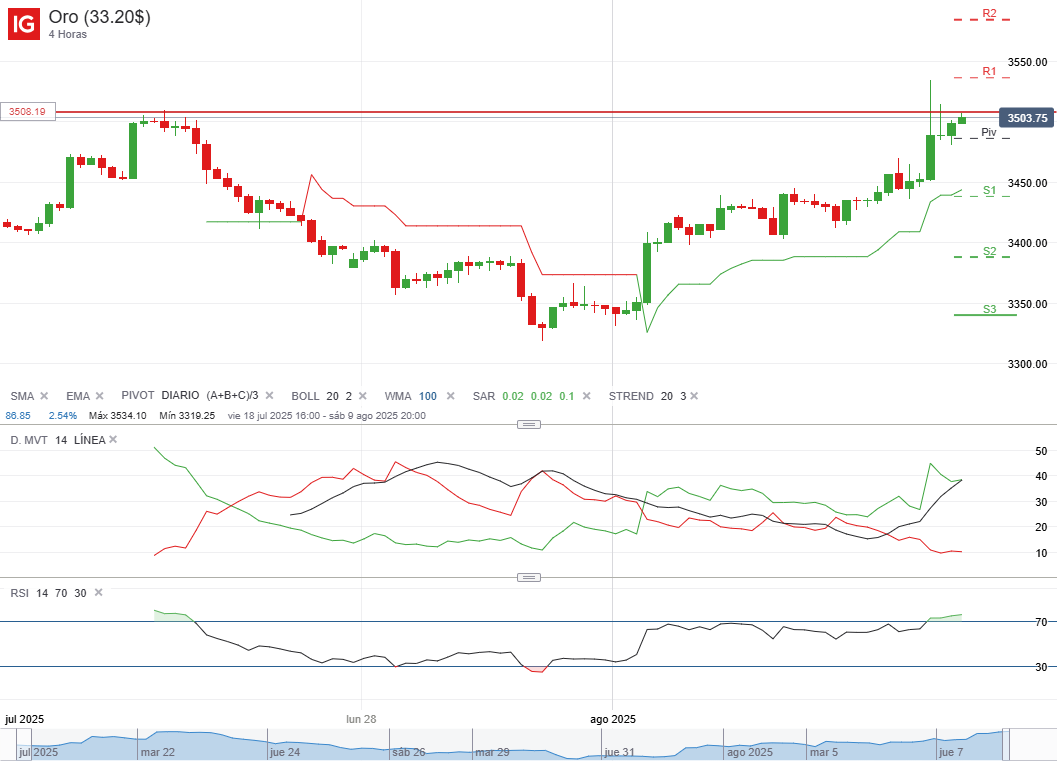Grab the resize handle above D. MVT panel
The image size is (1057, 761).
click(x=529, y=425)
